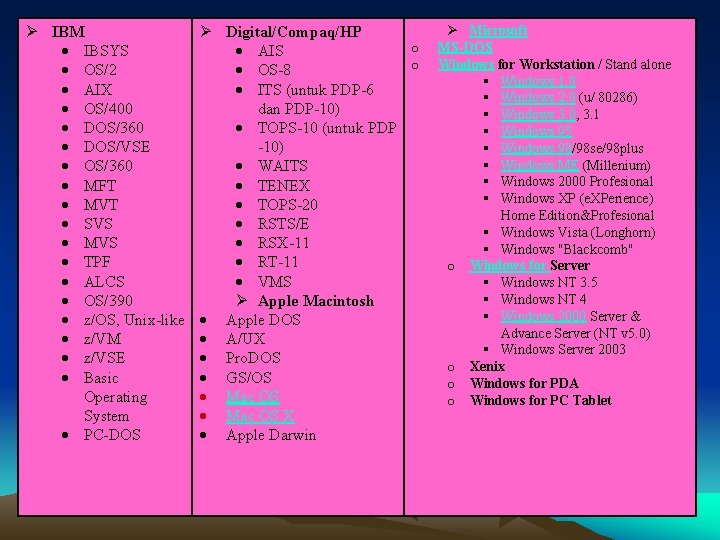Click the A/UX entry
Image resolution: width=720 pixels, height=540 pixels.
(246, 339)
